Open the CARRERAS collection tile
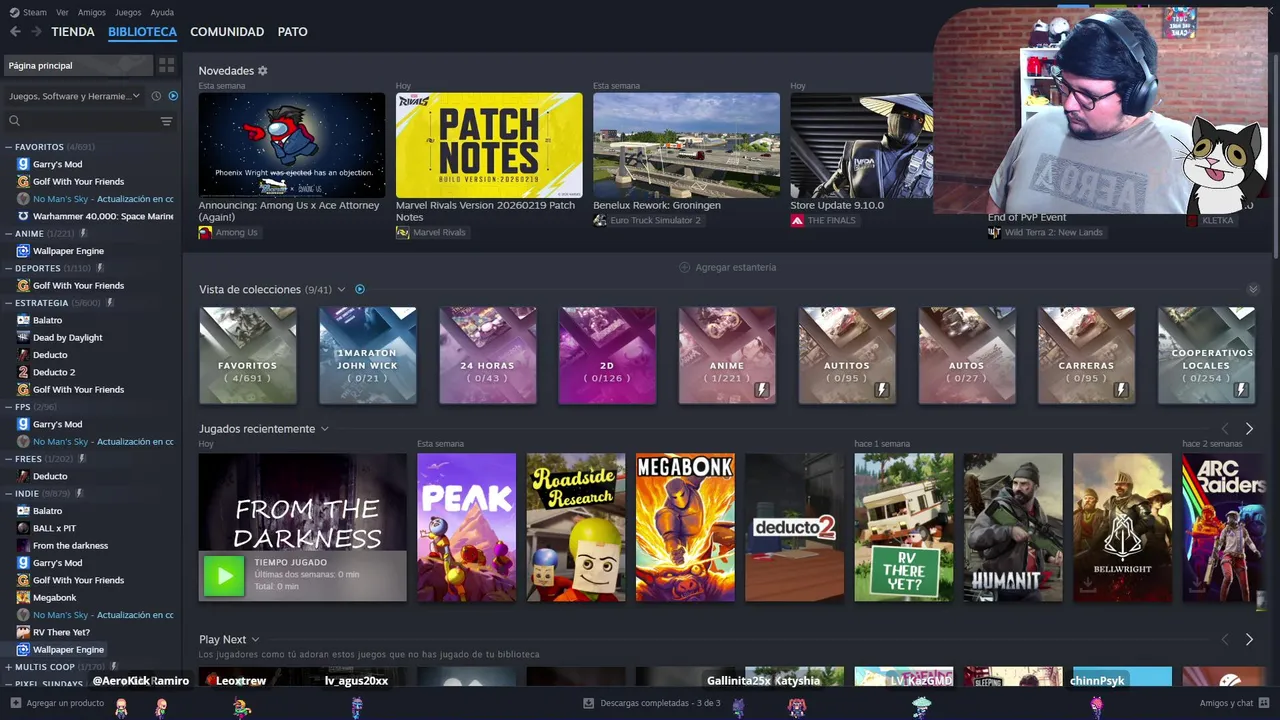The height and width of the screenshot is (720, 1280). coord(1086,356)
